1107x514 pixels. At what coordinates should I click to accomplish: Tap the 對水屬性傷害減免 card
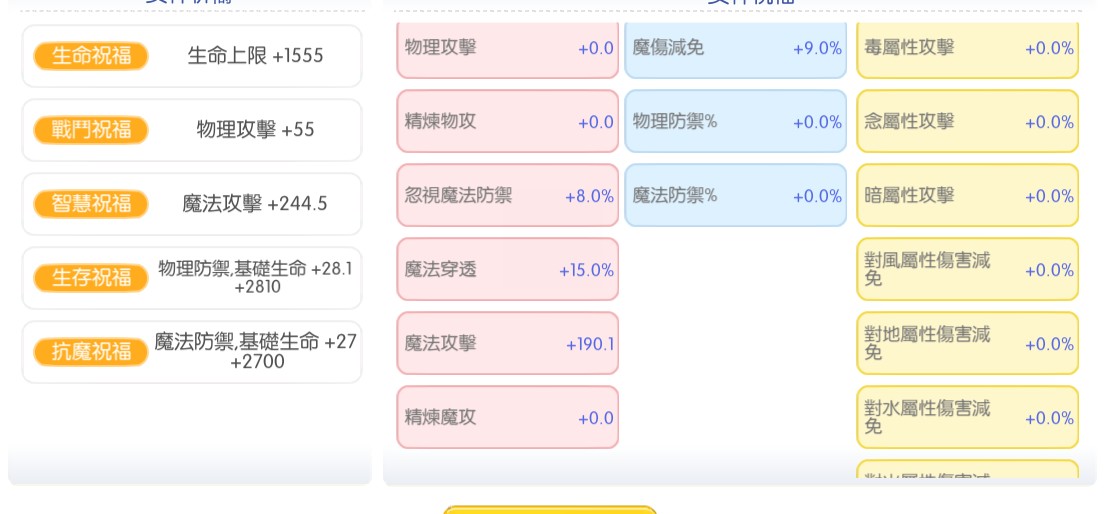pos(968,417)
